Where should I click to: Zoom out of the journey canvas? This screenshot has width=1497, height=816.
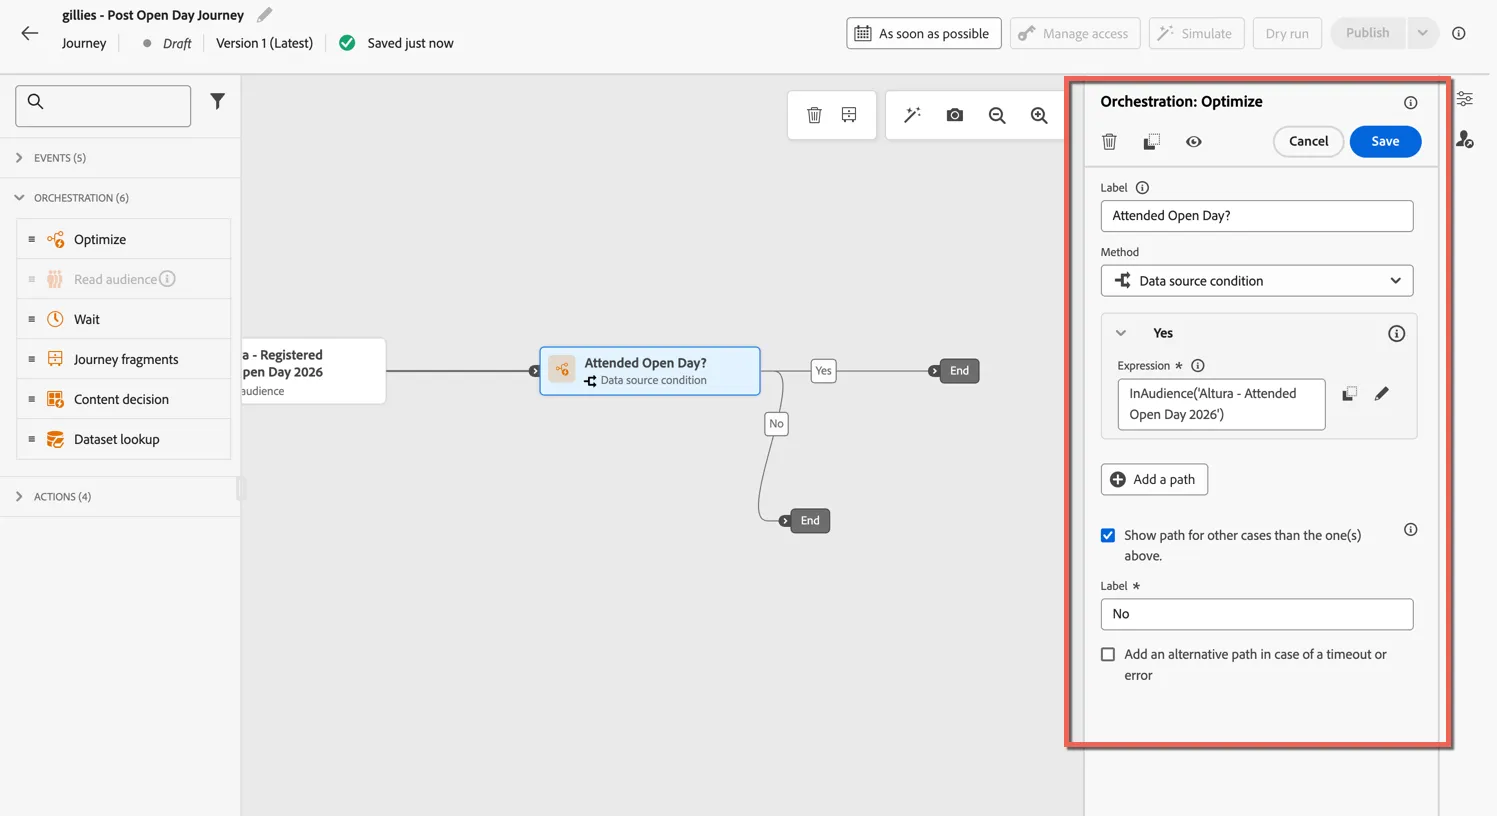click(x=997, y=115)
